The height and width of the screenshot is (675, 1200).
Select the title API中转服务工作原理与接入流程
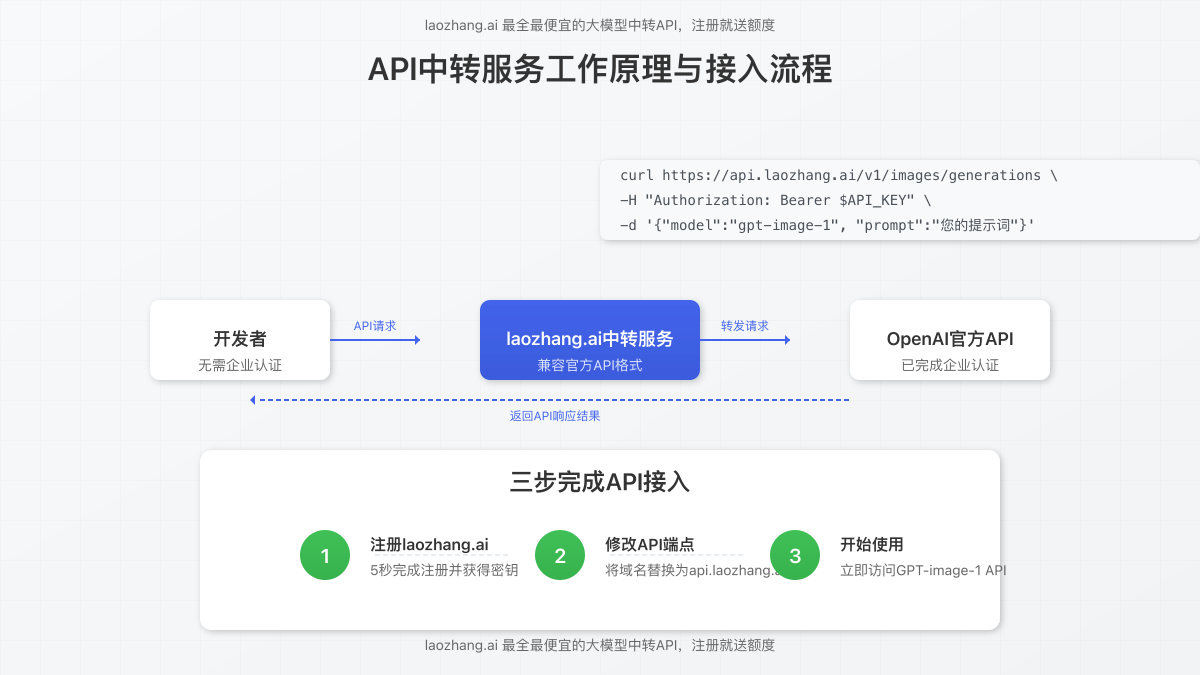coord(600,70)
